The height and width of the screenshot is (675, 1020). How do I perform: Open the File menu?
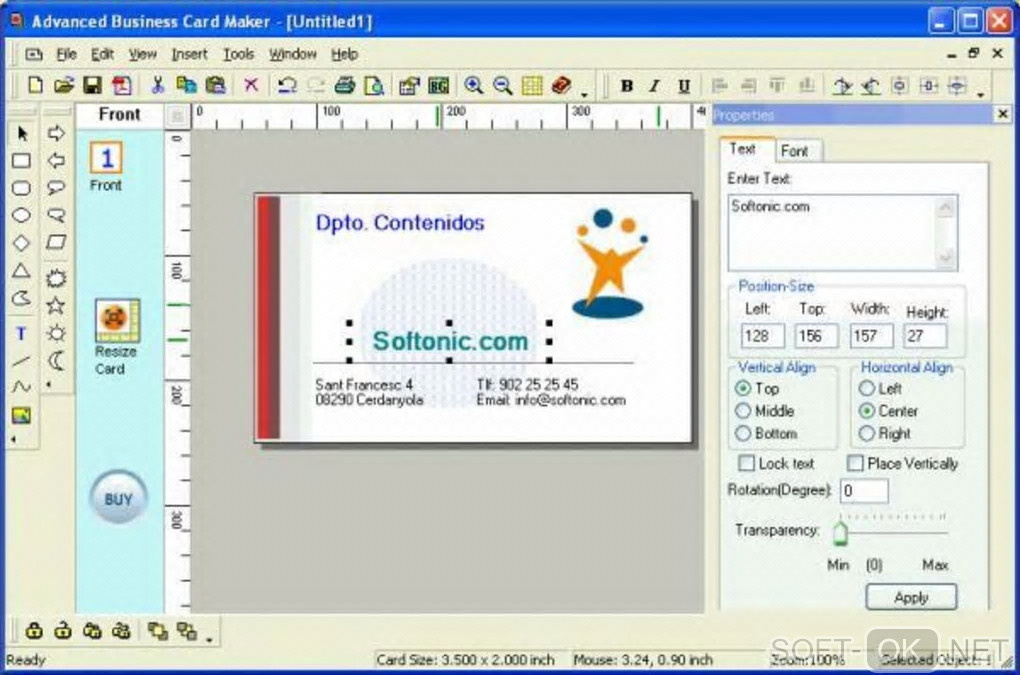tap(66, 55)
